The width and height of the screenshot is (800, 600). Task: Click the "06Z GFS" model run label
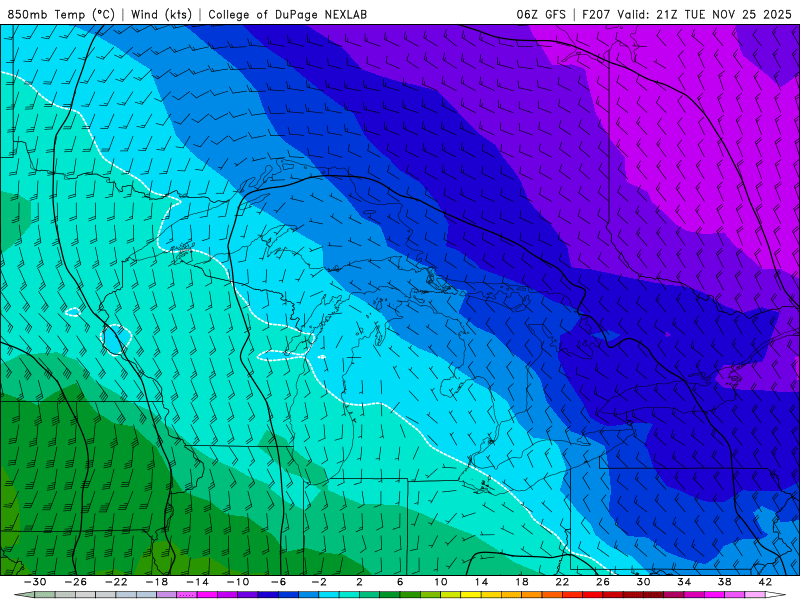(x=541, y=14)
